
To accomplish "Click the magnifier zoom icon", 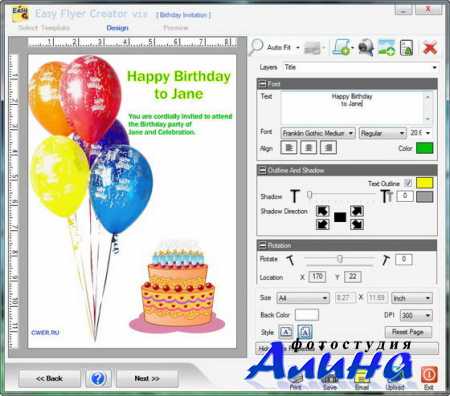I will [x=256, y=47].
